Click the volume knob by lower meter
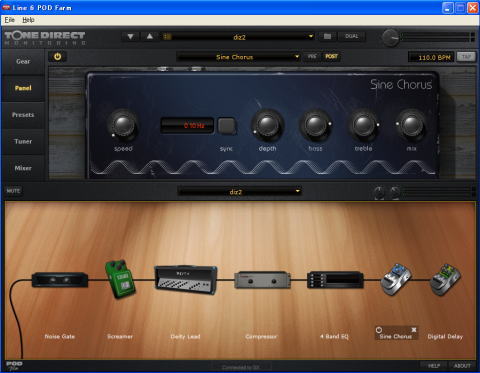The image size is (480, 373). [x=394, y=192]
